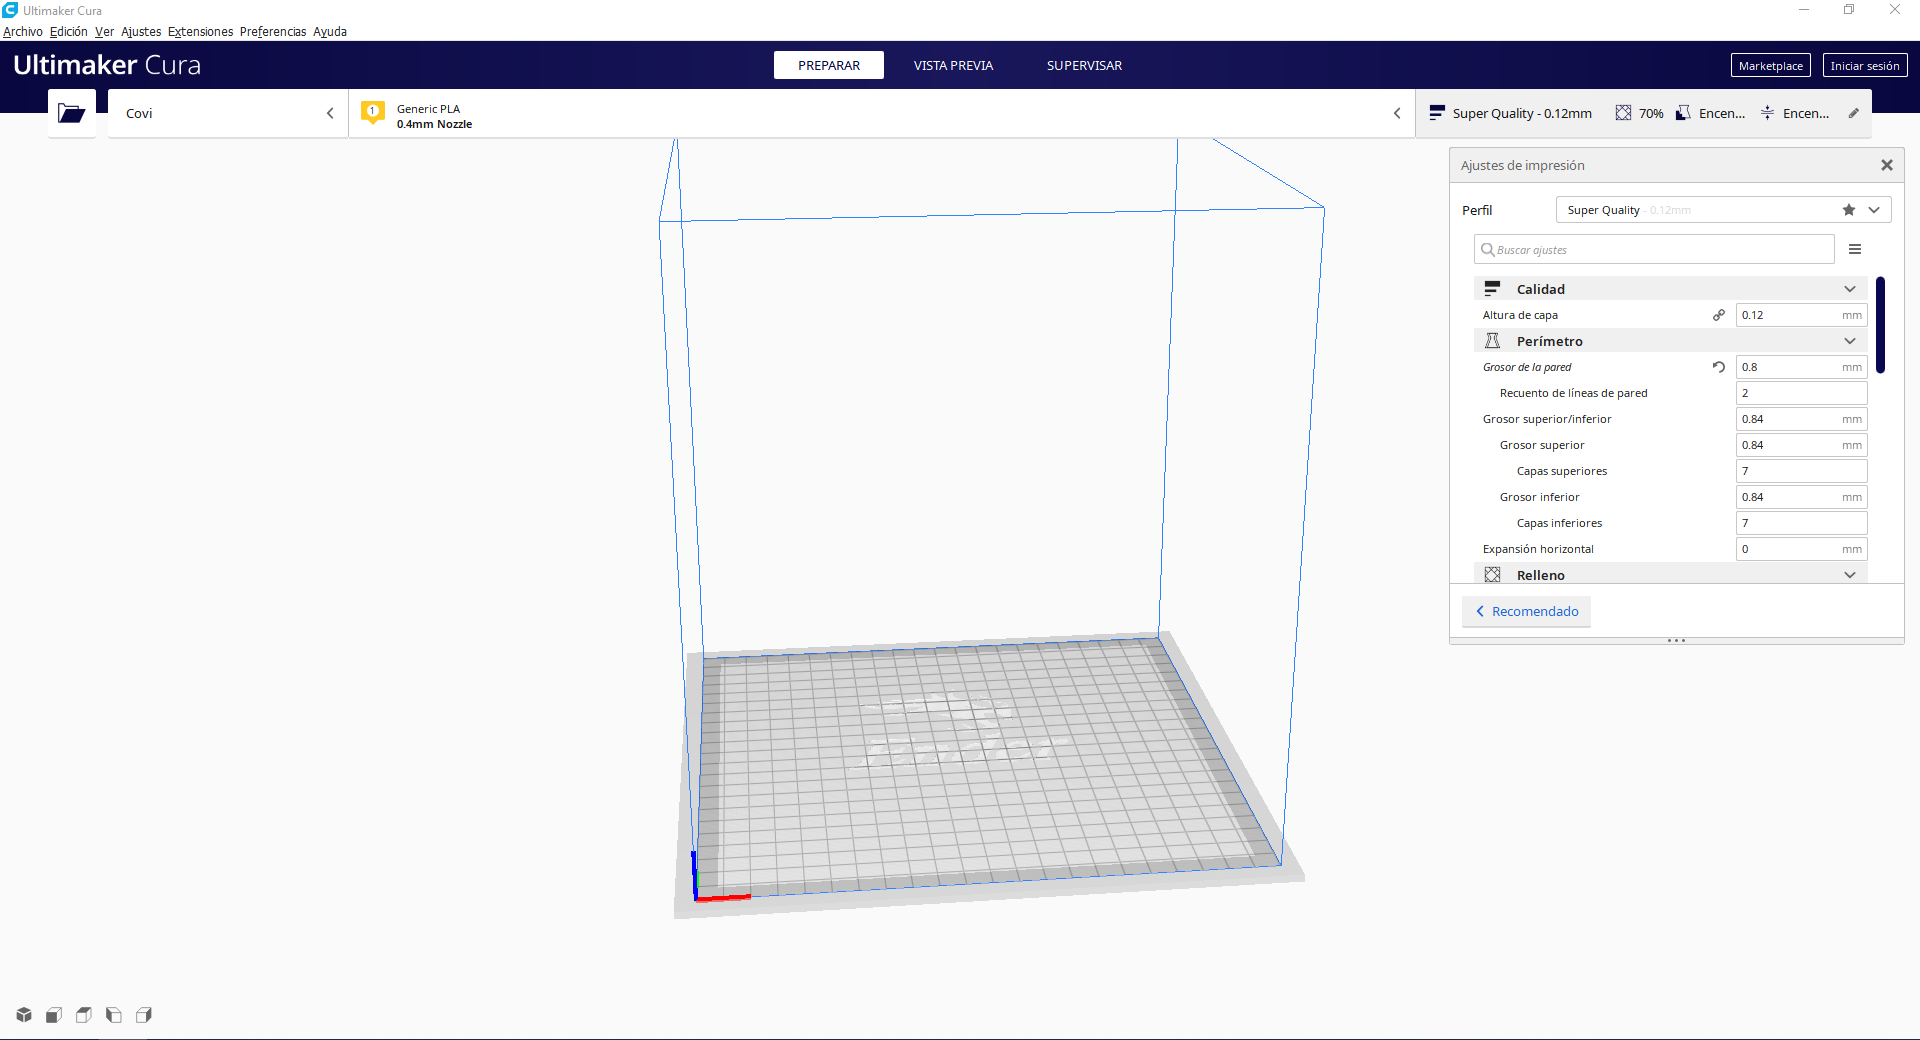The image size is (1920, 1040).
Task: Switch to right side view icon
Action: [x=144, y=1015]
